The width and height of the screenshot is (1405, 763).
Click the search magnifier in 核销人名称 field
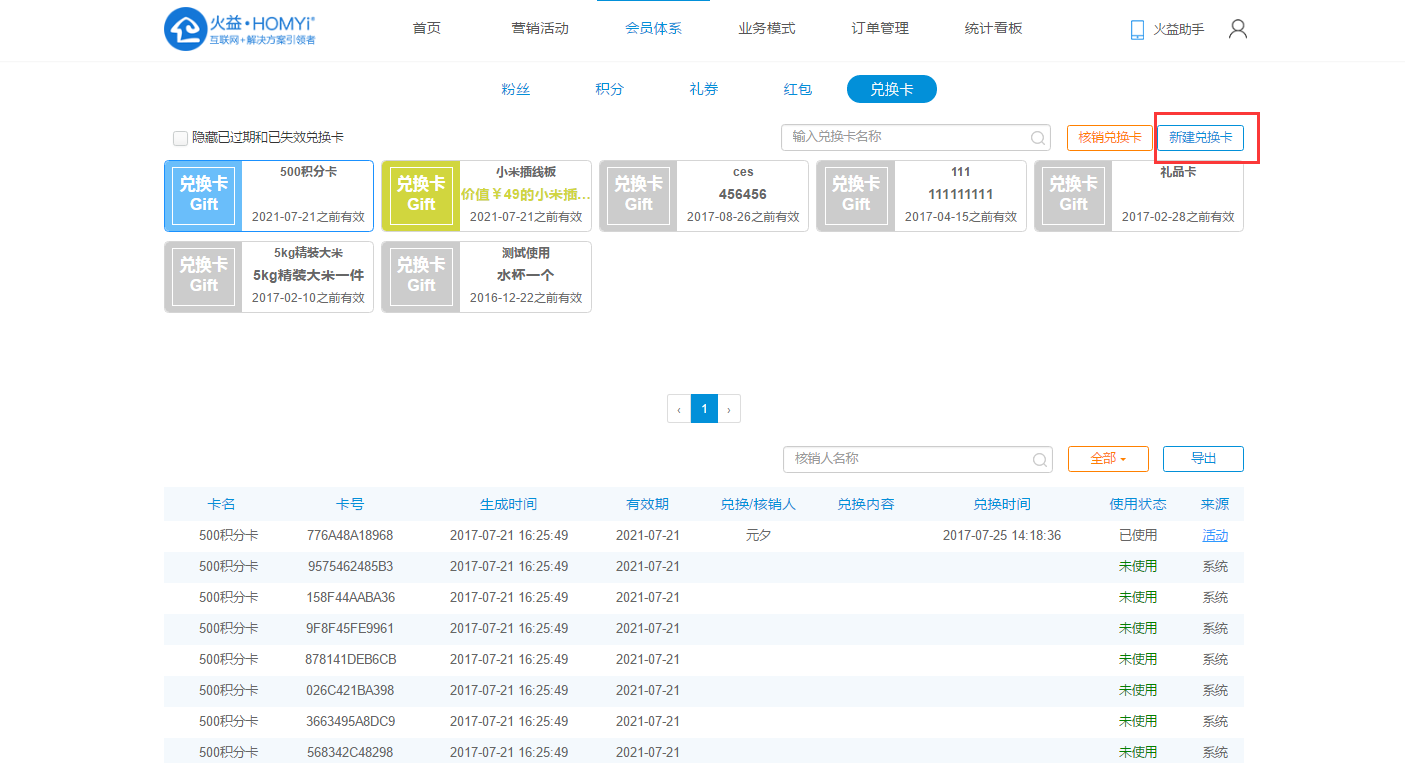coord(1040,460)
